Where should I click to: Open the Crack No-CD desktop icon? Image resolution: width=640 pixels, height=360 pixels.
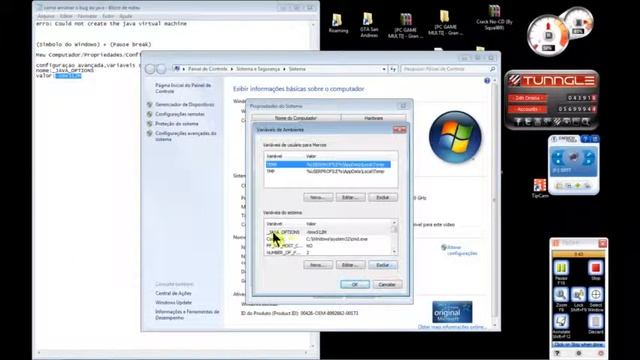(x=494, y=11)
